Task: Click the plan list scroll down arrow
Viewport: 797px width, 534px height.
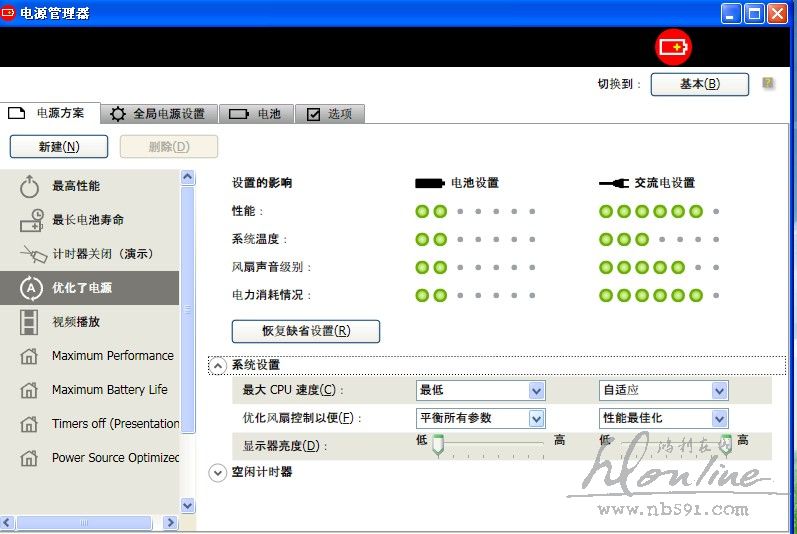Action: [x=188, y=506]
